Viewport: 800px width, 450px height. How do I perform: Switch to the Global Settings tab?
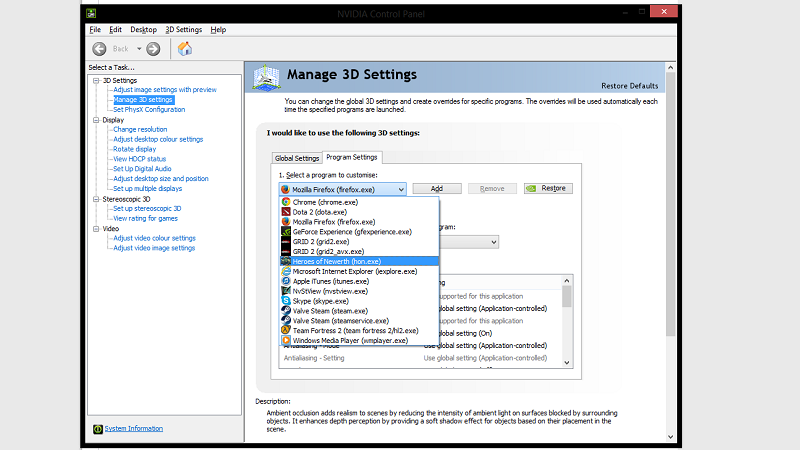pyautogui.click(x=297, y=158)
